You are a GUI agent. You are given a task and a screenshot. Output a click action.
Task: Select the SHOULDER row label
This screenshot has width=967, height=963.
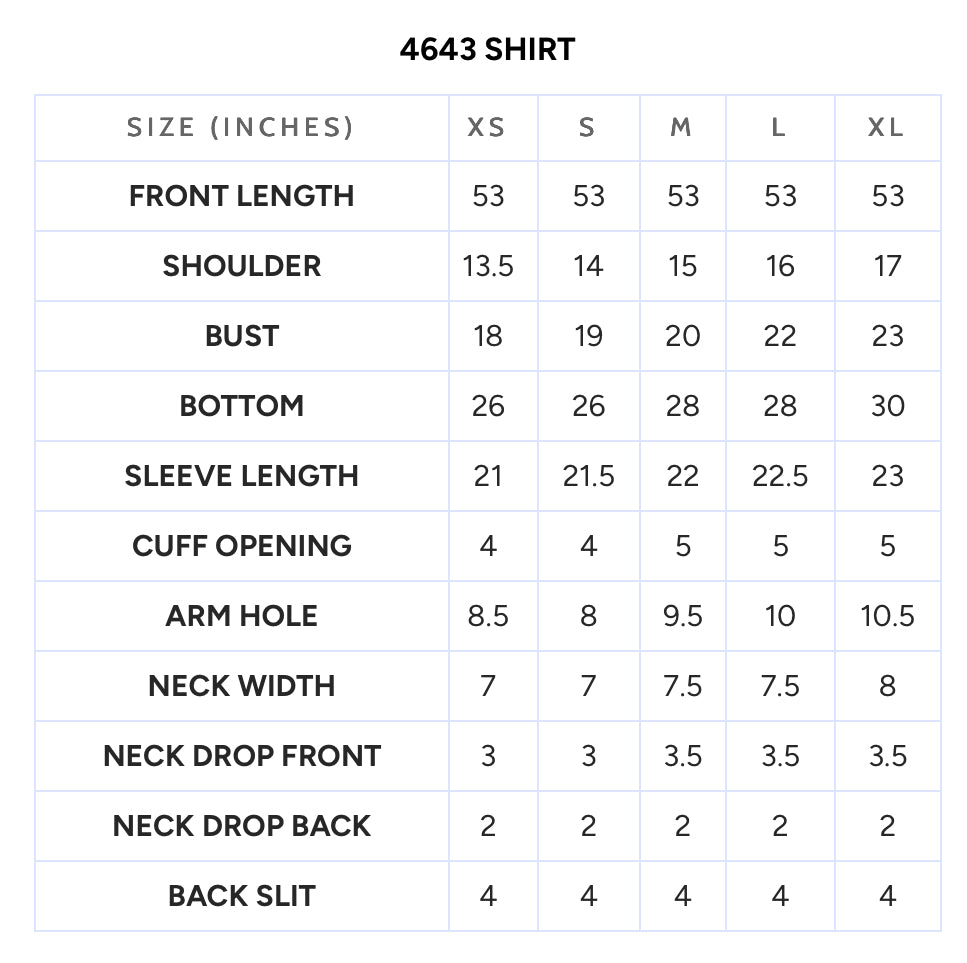242,266
